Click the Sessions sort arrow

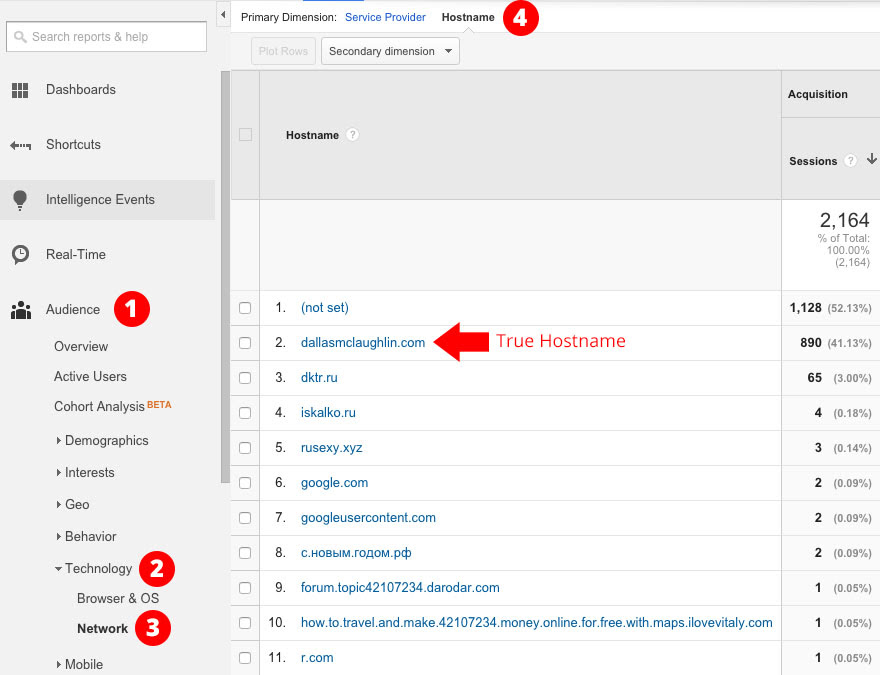pos(871,160)
